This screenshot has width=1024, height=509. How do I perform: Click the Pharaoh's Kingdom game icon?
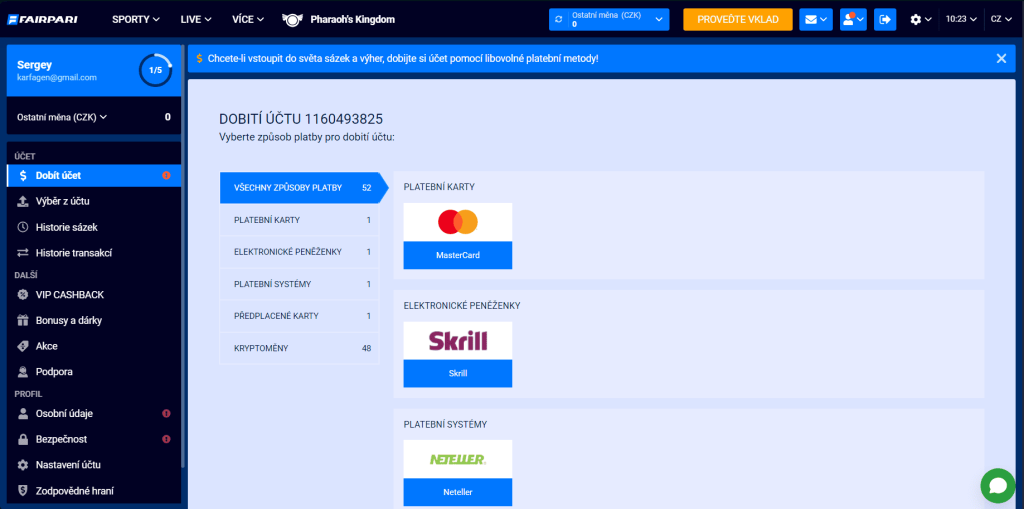pyautogui.click(x=292, y=19)
